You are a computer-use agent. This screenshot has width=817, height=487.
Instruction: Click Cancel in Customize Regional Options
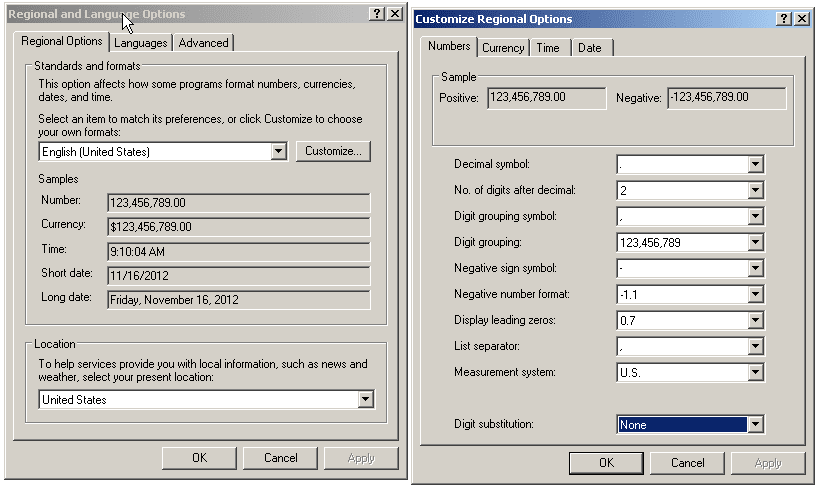coord(687,463)
